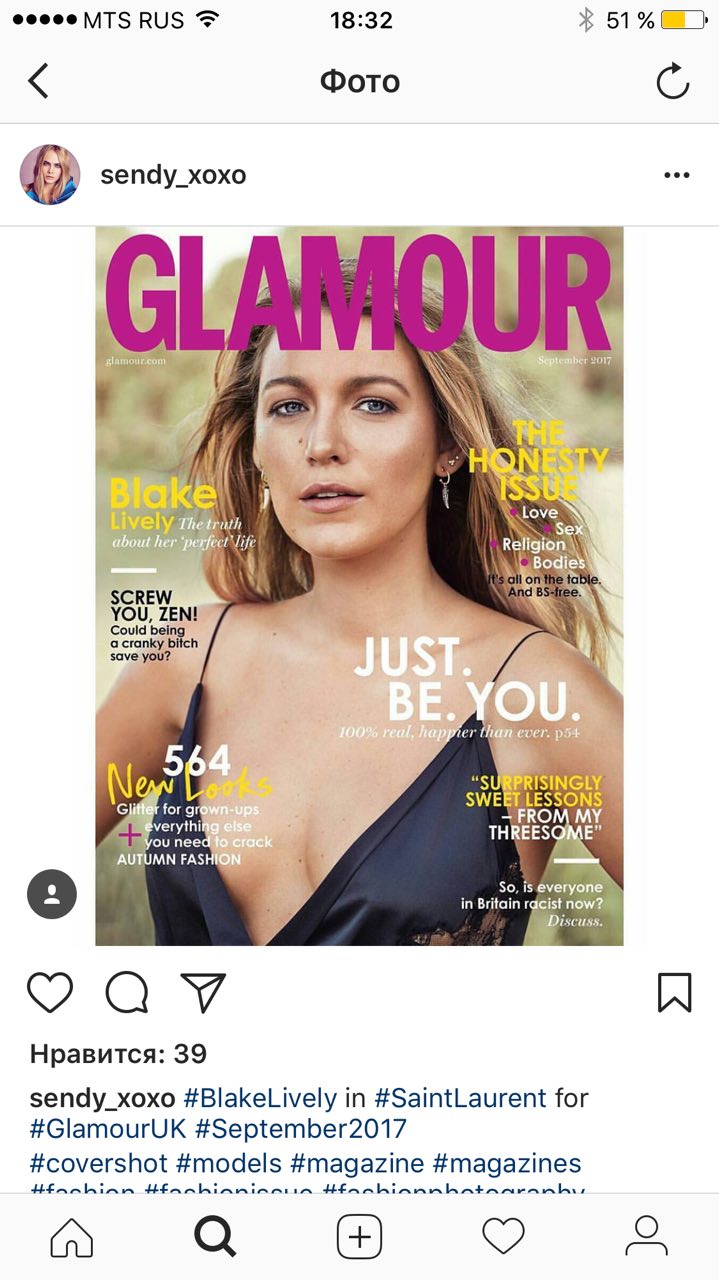
Task: Open the #BlakeLively hashtag
Action: (260, 1098)
